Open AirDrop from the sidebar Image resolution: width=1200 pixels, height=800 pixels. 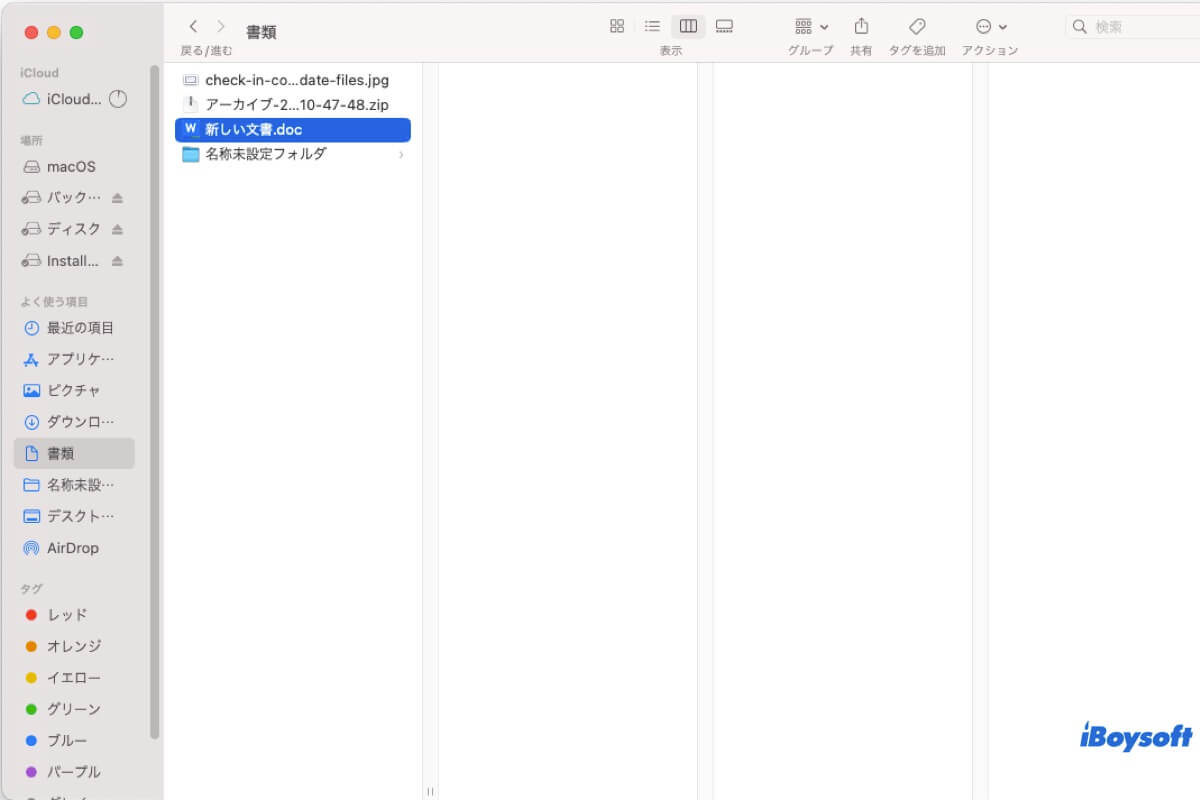70,547
